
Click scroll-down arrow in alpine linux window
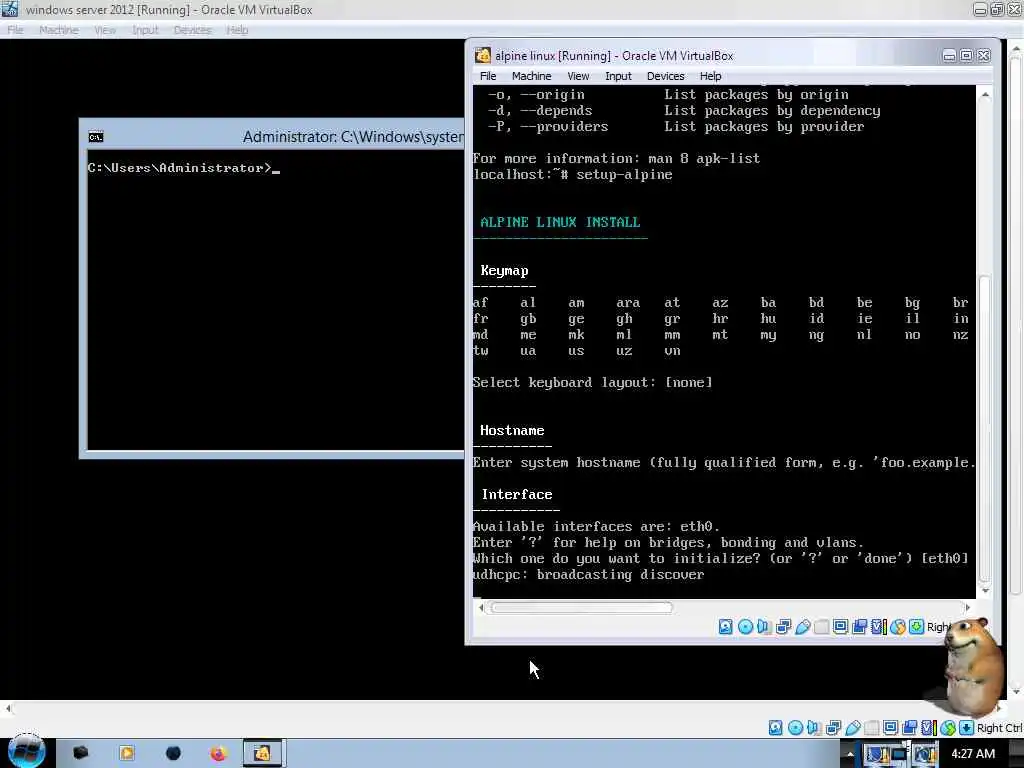pos(985,591)
